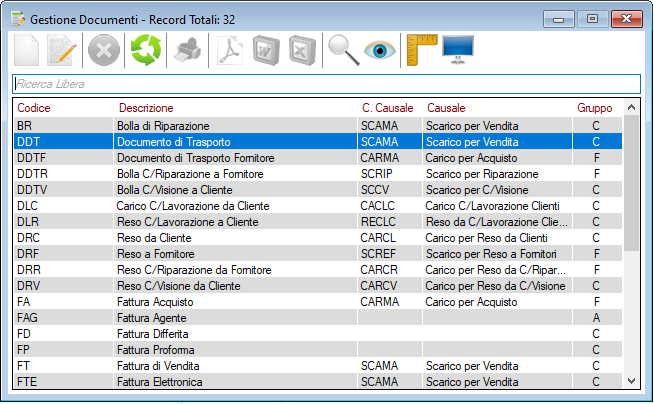Sort by the Gruppo column header

pyautogui.click(x=594, y=108)
